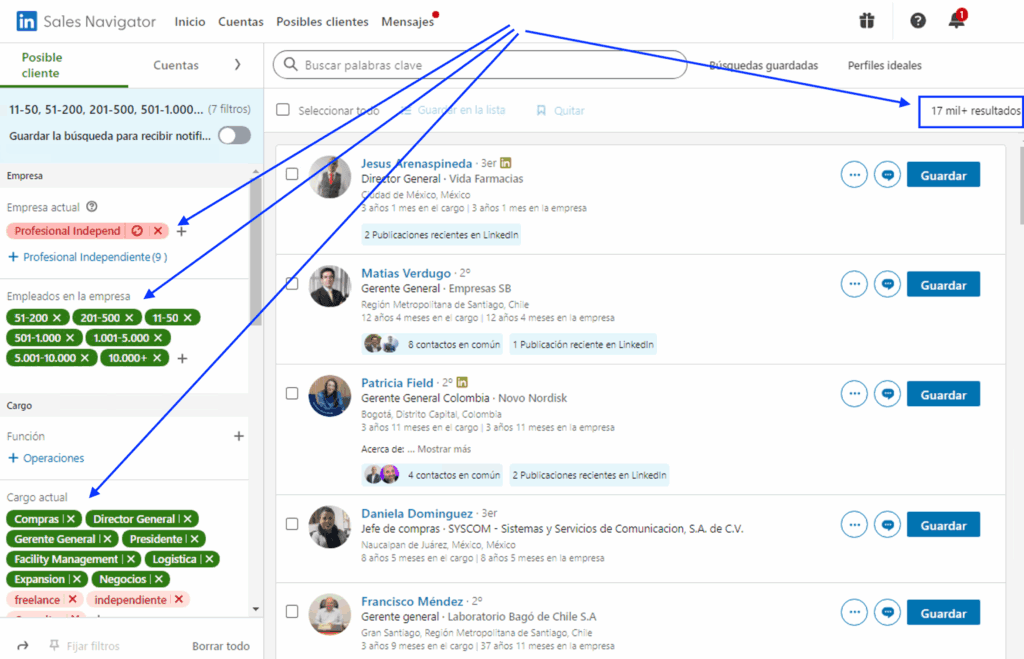
Task: Expand About section via Mostrar más
Action: pyautogui.click(x=444, y=449)
